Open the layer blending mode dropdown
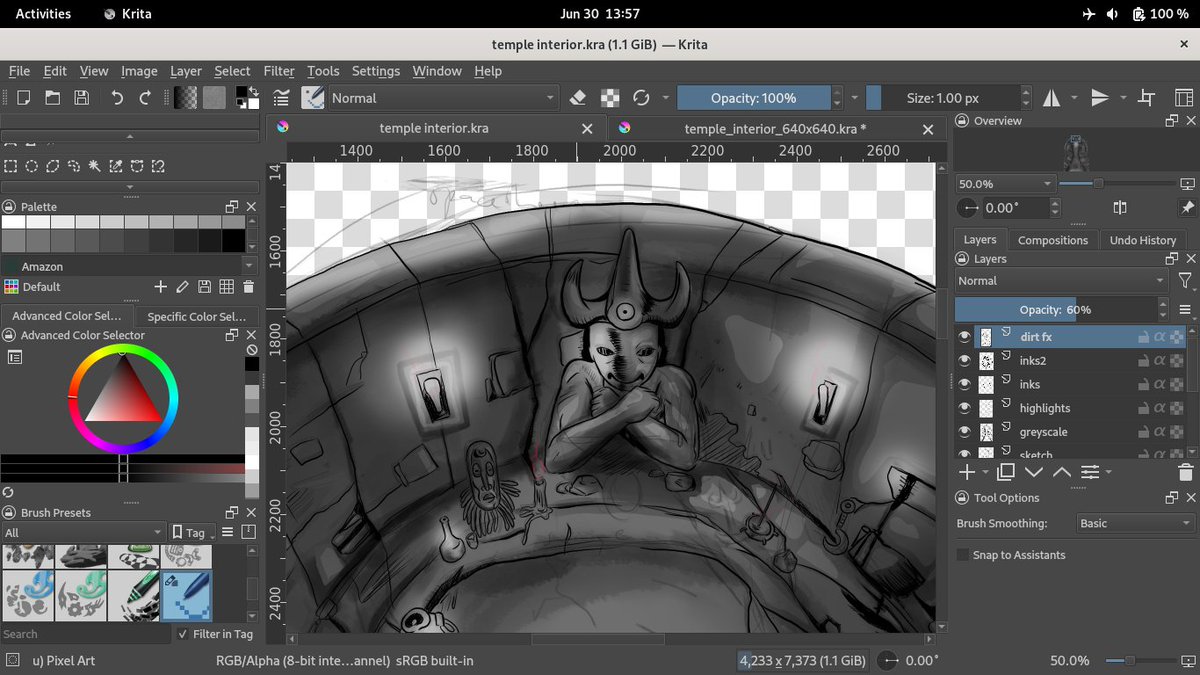Viewport: 1200px width, 675px height. pyautogui.click(x=1062, y=281)
